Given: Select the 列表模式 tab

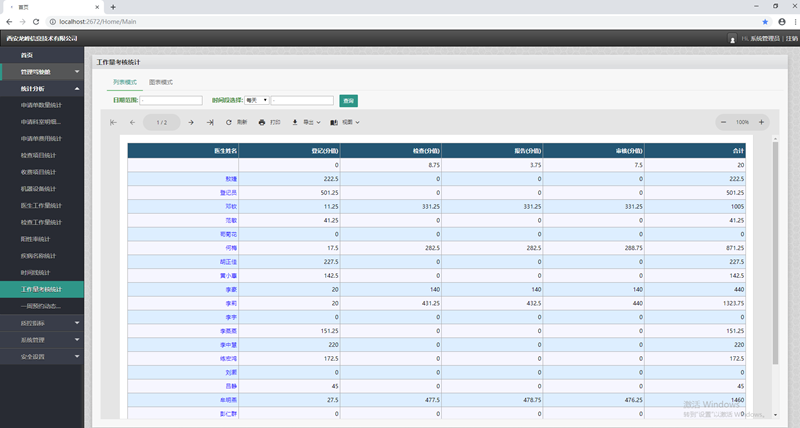Looking at the screenshot, I should [x=125, y=82].
